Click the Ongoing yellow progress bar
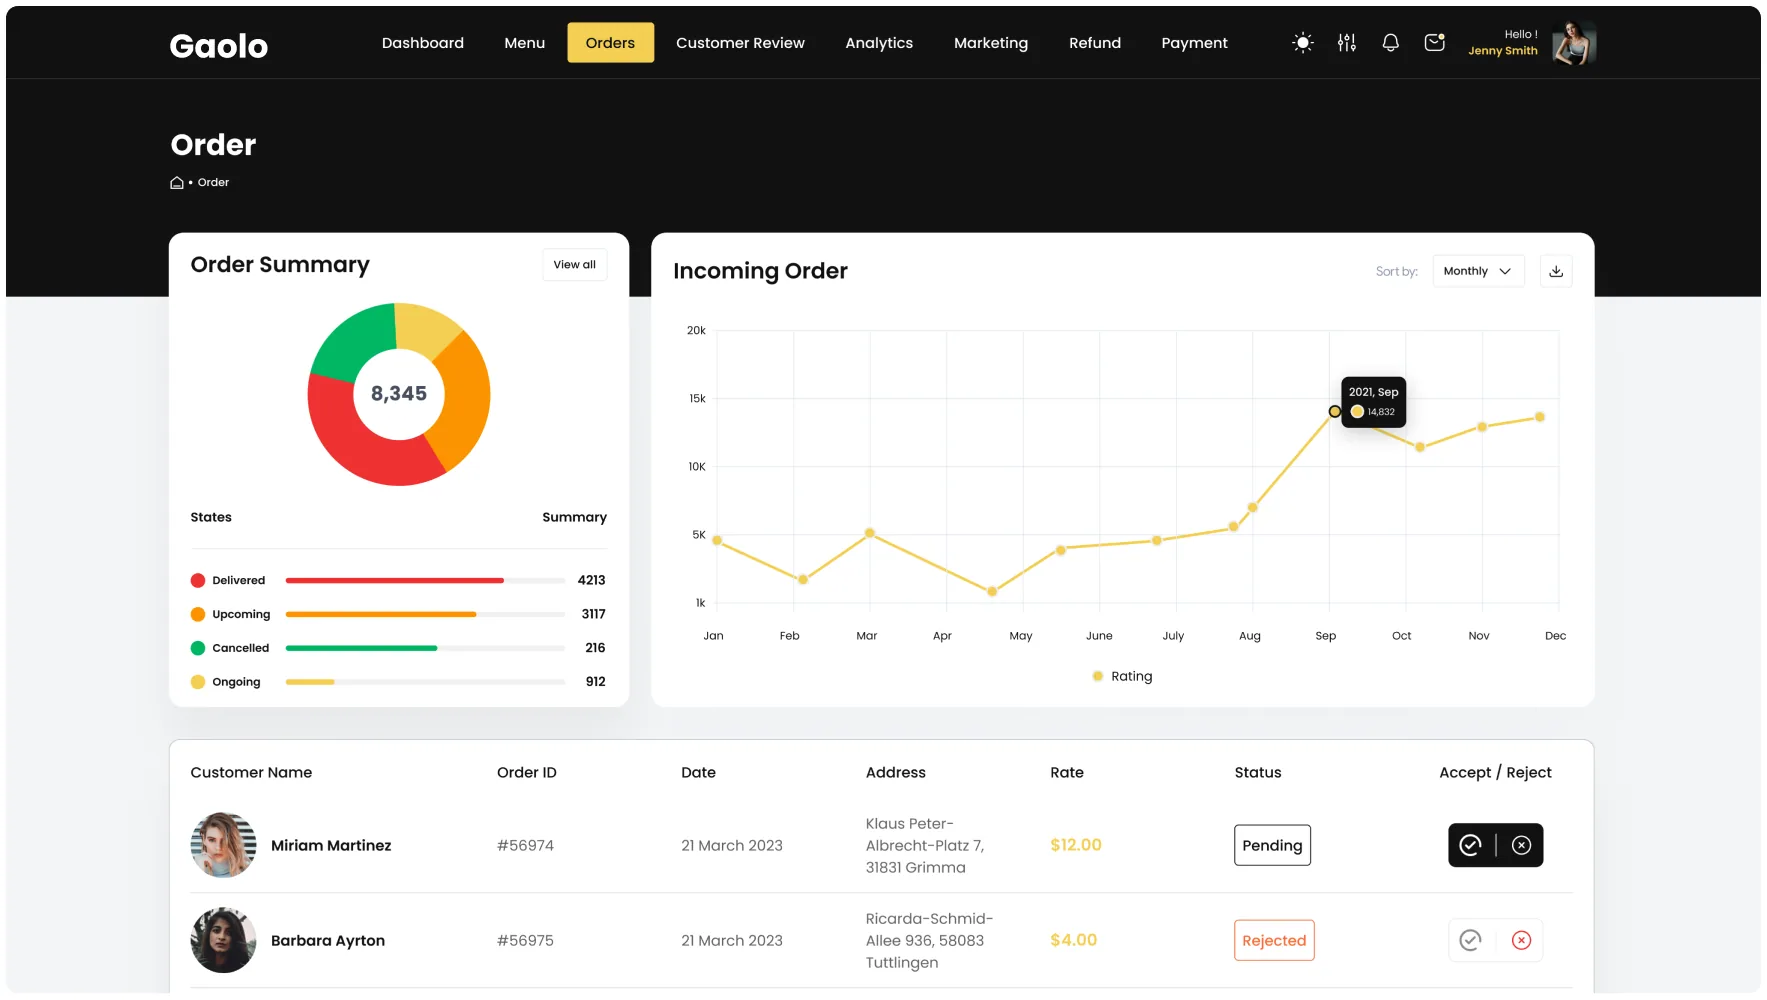 pyautogui.click(x=310, y=682)
